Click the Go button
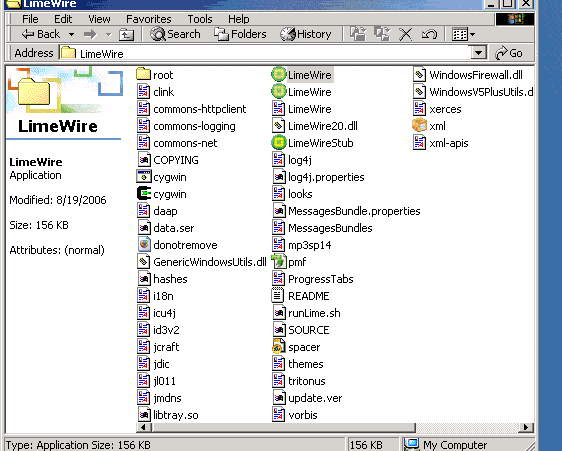Screen dimensions: 562x451 509,53
